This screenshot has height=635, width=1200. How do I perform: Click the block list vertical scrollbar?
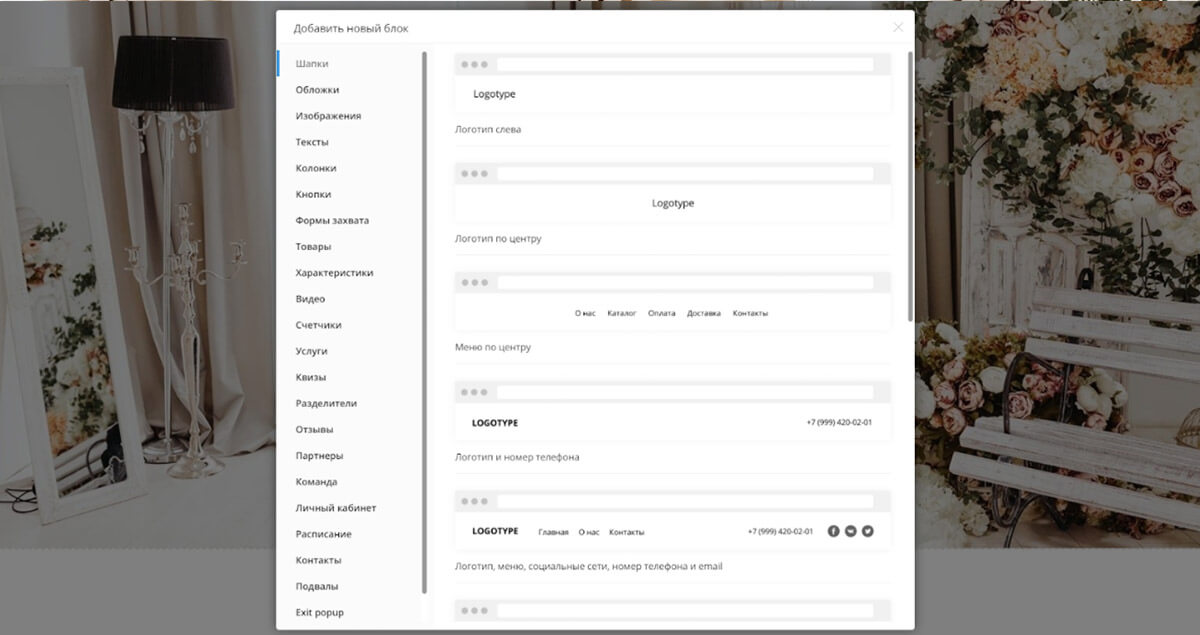click(910, 186)
